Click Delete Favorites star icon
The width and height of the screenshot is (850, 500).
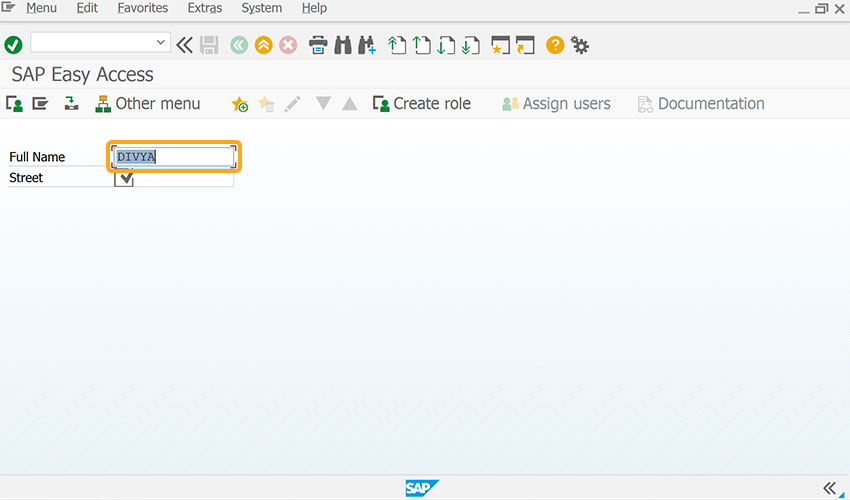point(266,104)
